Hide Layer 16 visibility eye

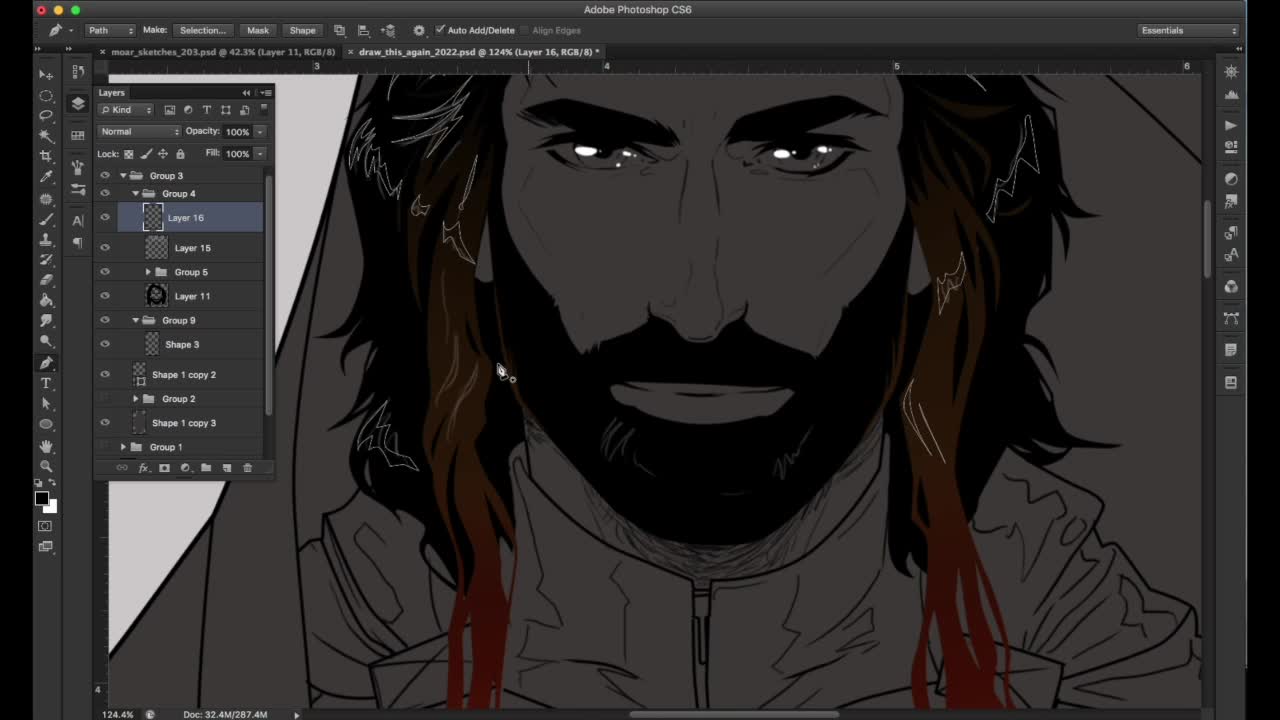105,217
